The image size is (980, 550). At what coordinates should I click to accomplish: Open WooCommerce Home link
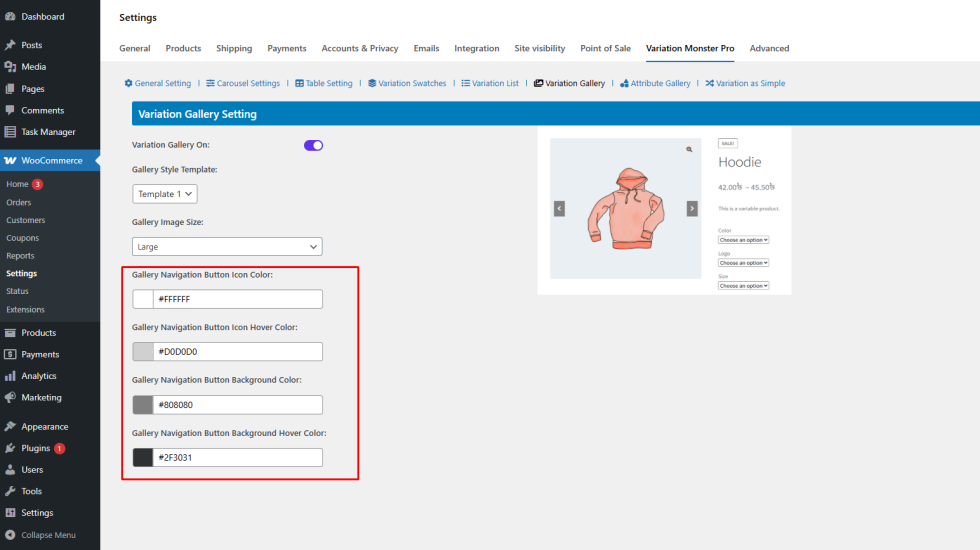[x=18, y=184]
